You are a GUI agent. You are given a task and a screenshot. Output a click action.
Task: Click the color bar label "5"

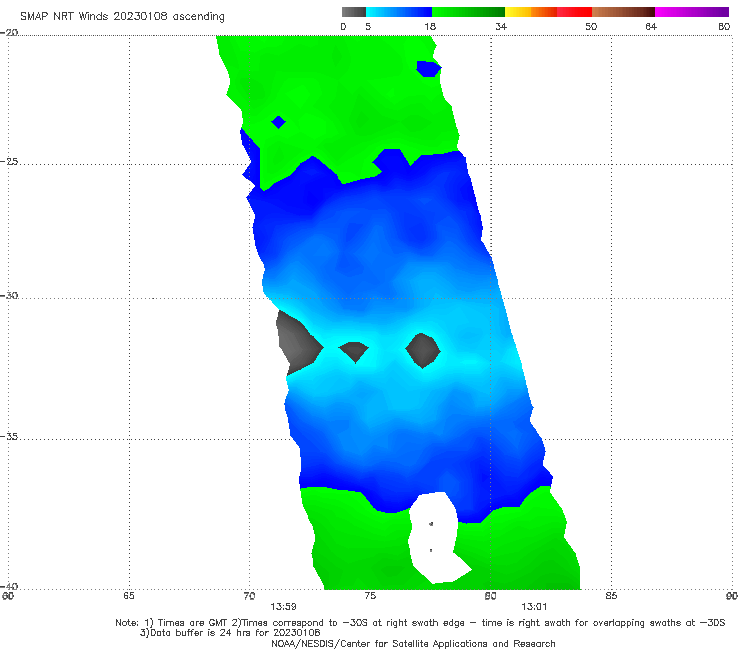[368, 26]
